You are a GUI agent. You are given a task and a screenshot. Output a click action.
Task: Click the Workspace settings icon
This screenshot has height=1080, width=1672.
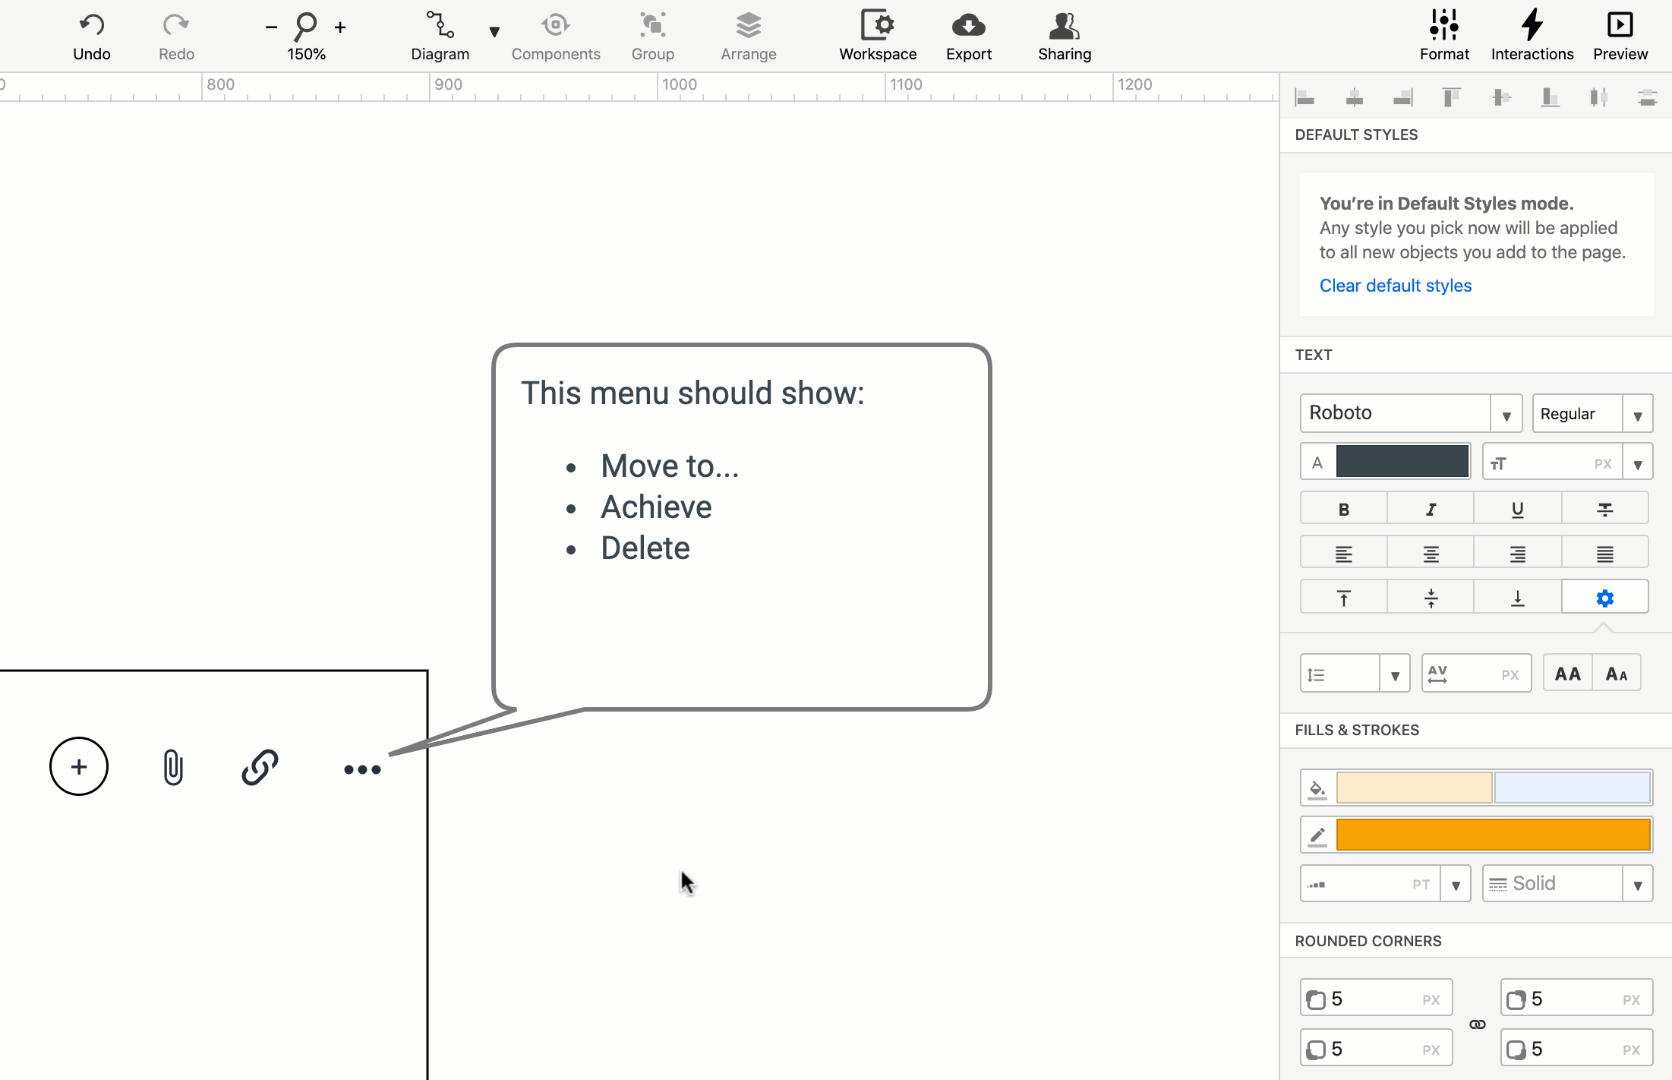click(877, 25)
